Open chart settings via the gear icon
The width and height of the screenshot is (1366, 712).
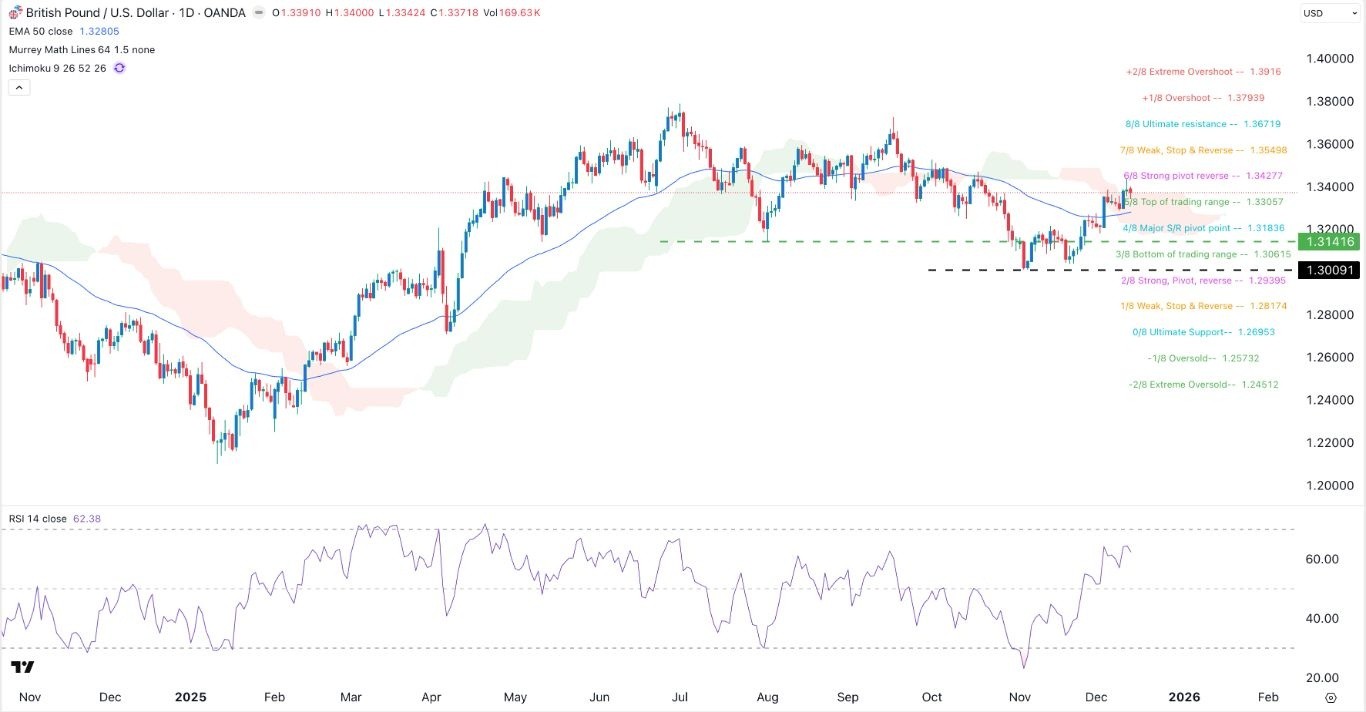tap(1330, 697)
